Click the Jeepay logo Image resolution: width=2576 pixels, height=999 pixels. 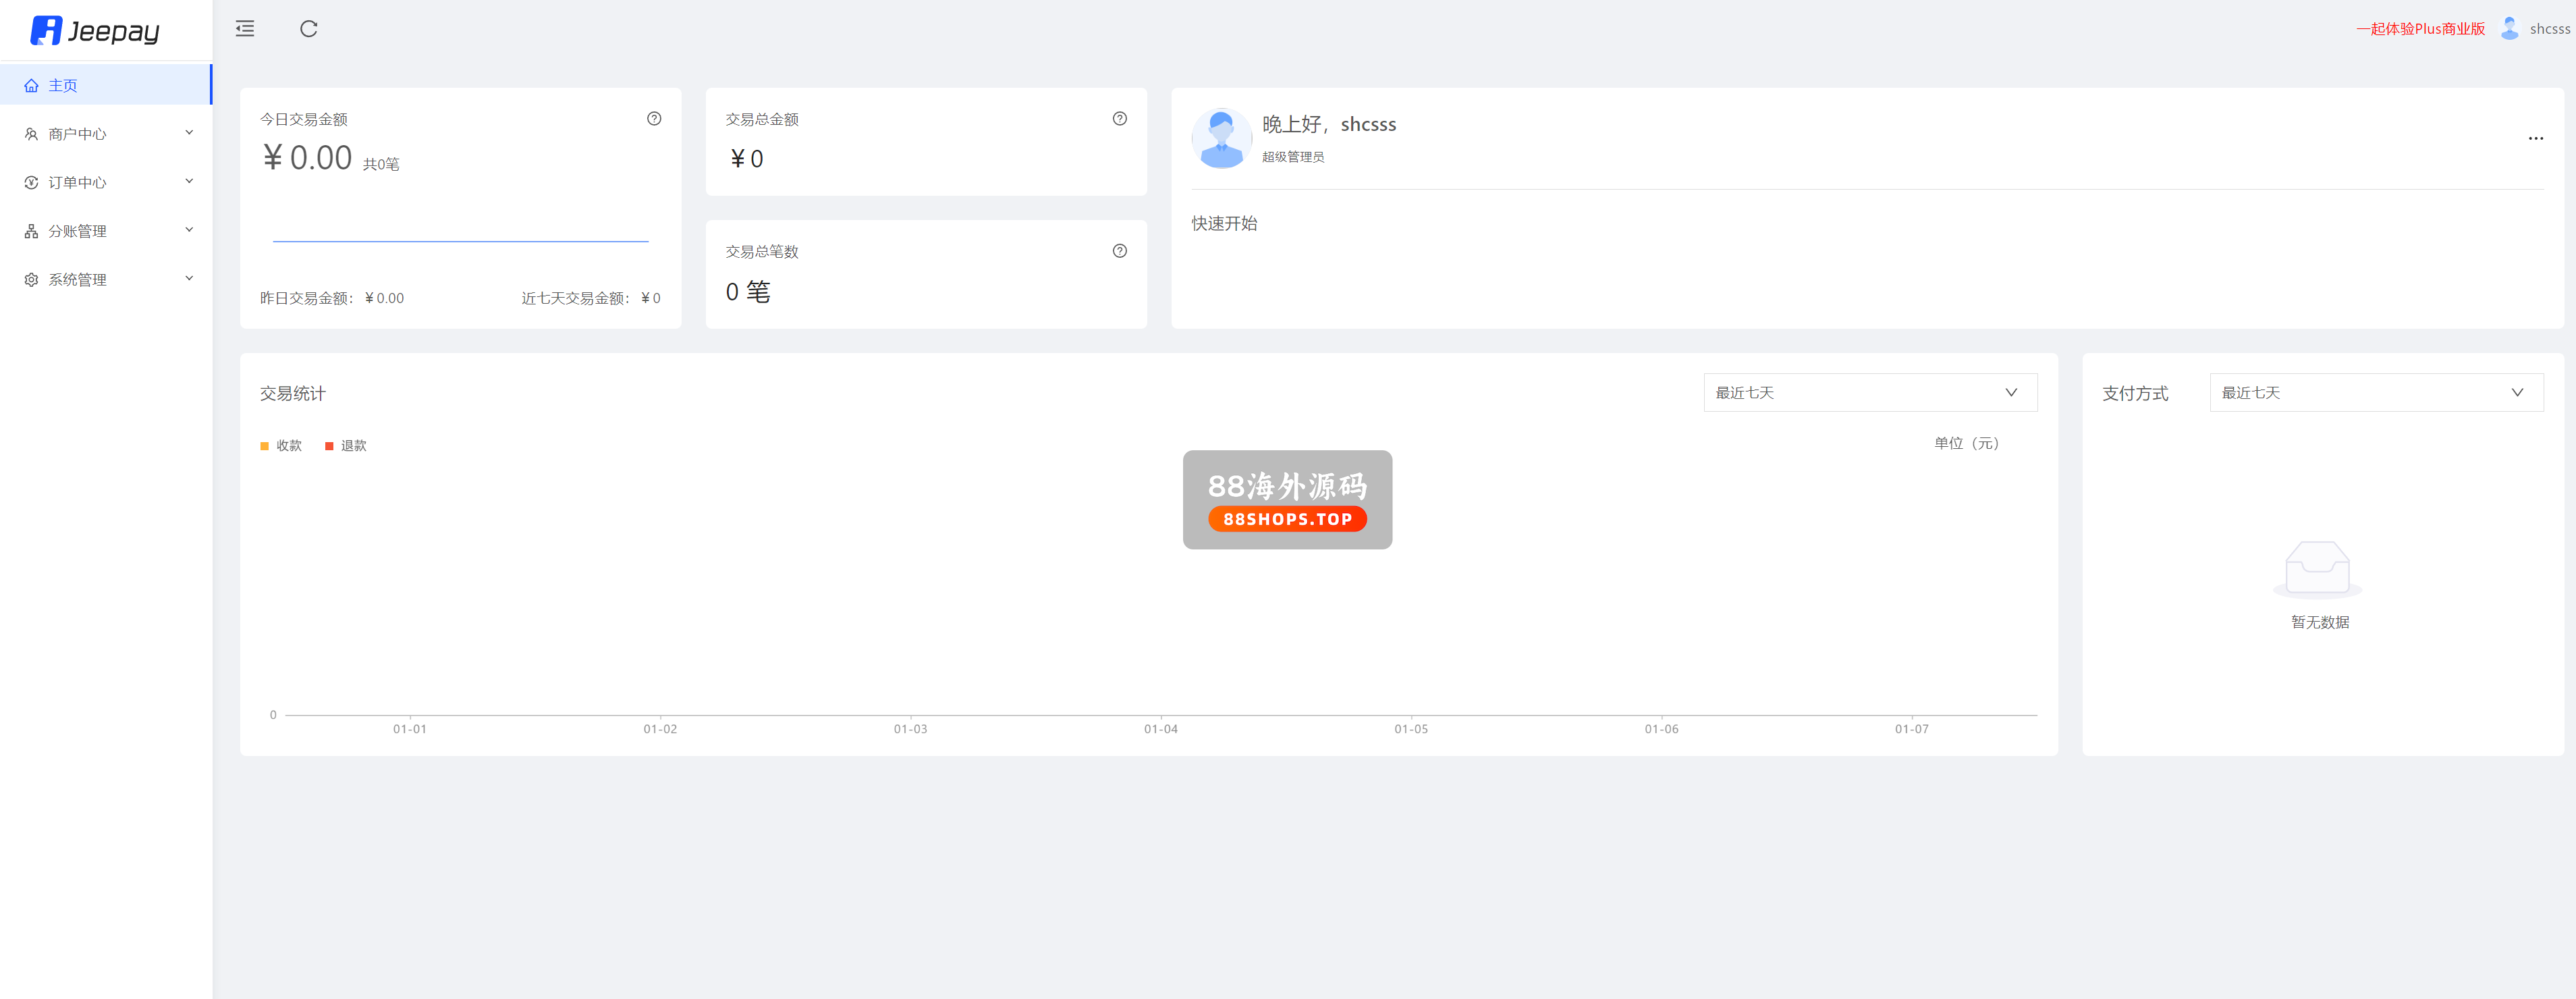(95, 31)
